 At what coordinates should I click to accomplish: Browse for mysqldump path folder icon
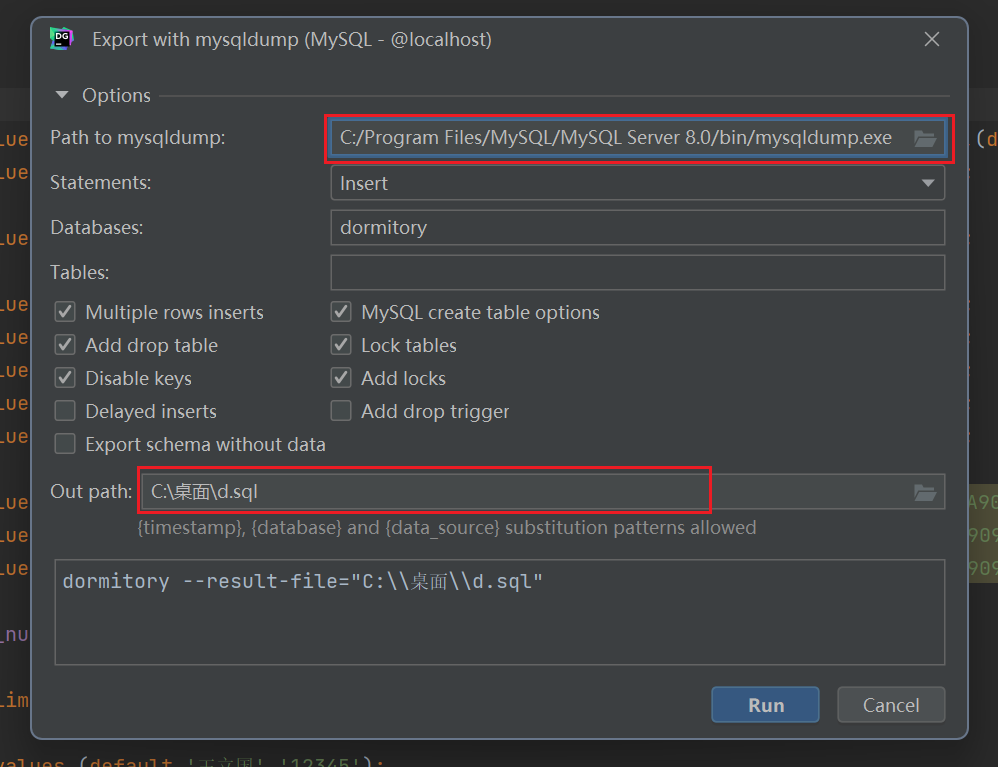pyautogui.click(x=924, y=138)
